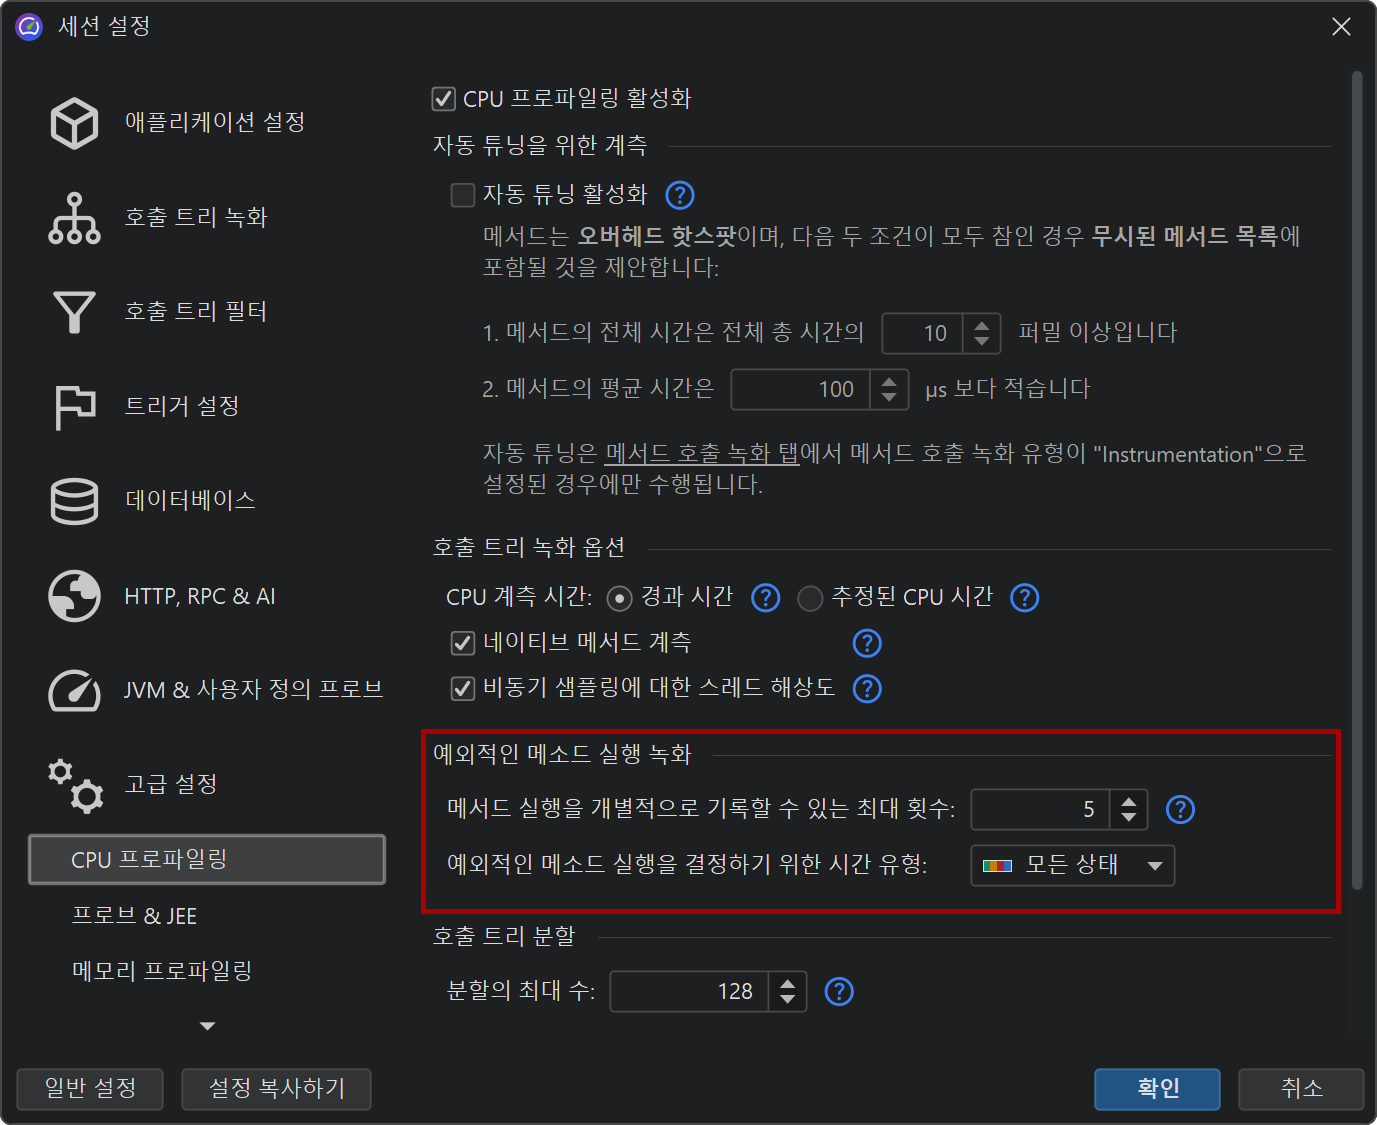Viewport: 1377px width, 1125px height.
Task: Open JVM & 사용자 정의 프로브 section
Action: coord(207,690)
